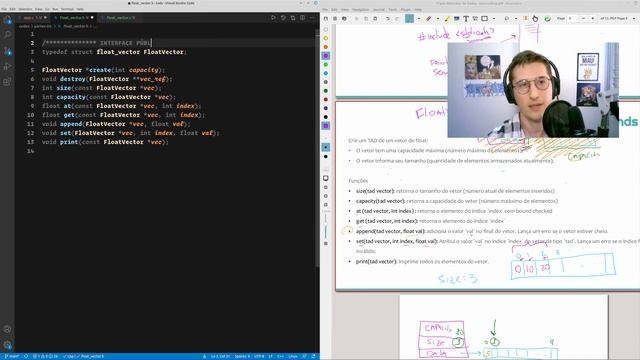Select the Hand tool in Xournal++
The image size is (640, 360).
535,19
